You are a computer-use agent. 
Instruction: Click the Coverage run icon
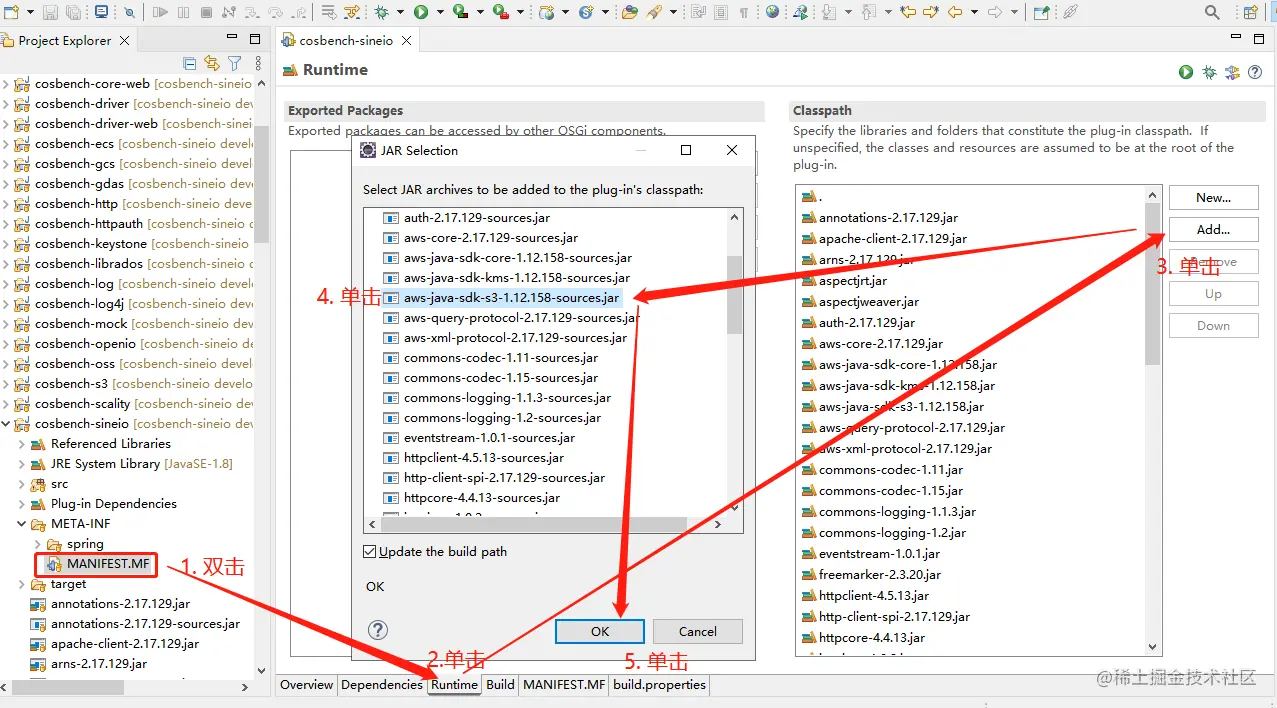(459, 12)
